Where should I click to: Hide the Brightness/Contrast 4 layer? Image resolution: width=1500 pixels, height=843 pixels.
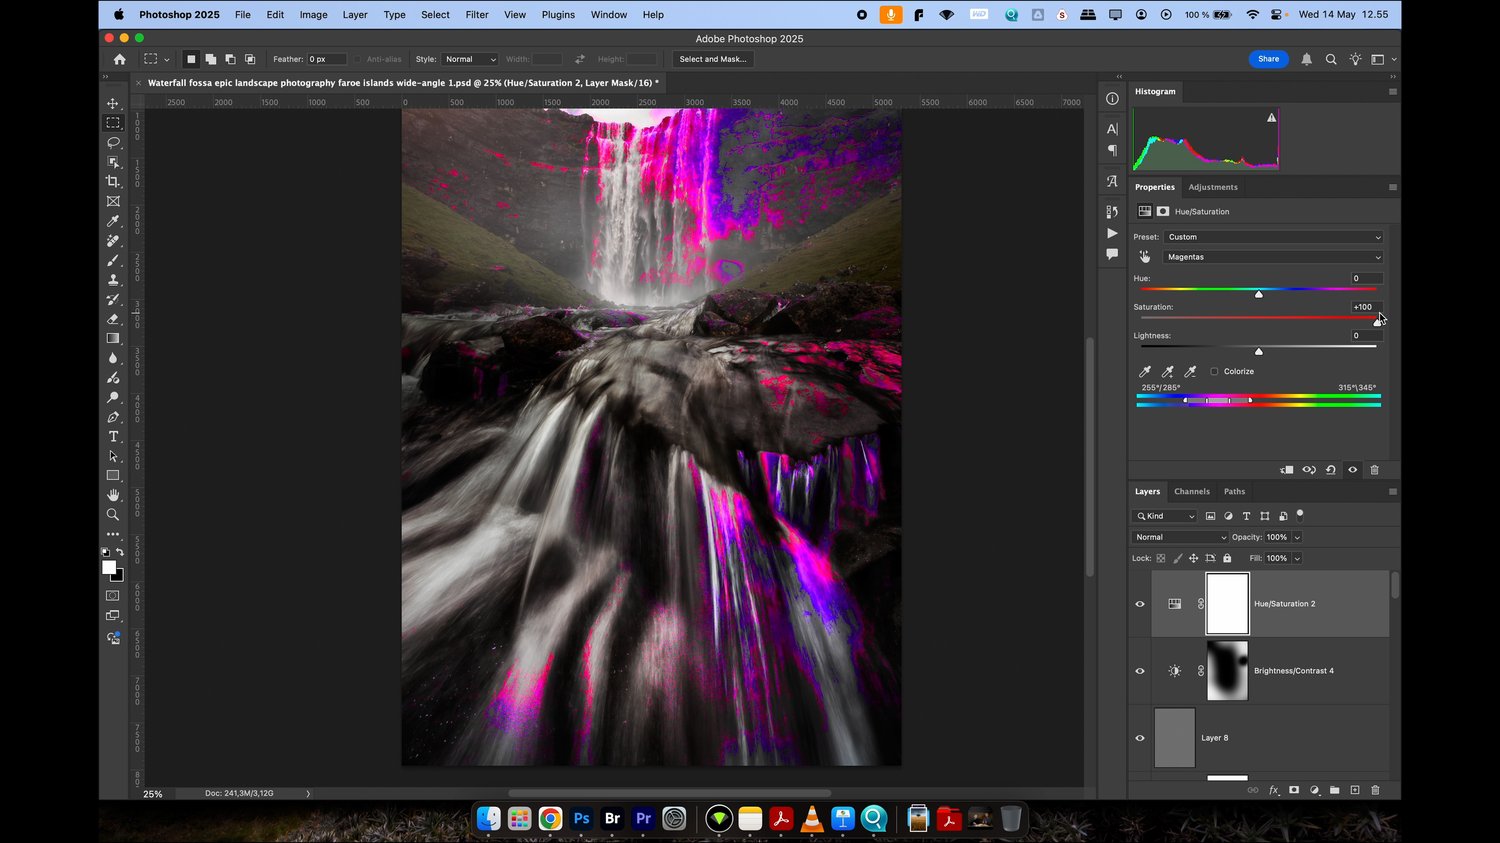click(x=1139, y=671)
